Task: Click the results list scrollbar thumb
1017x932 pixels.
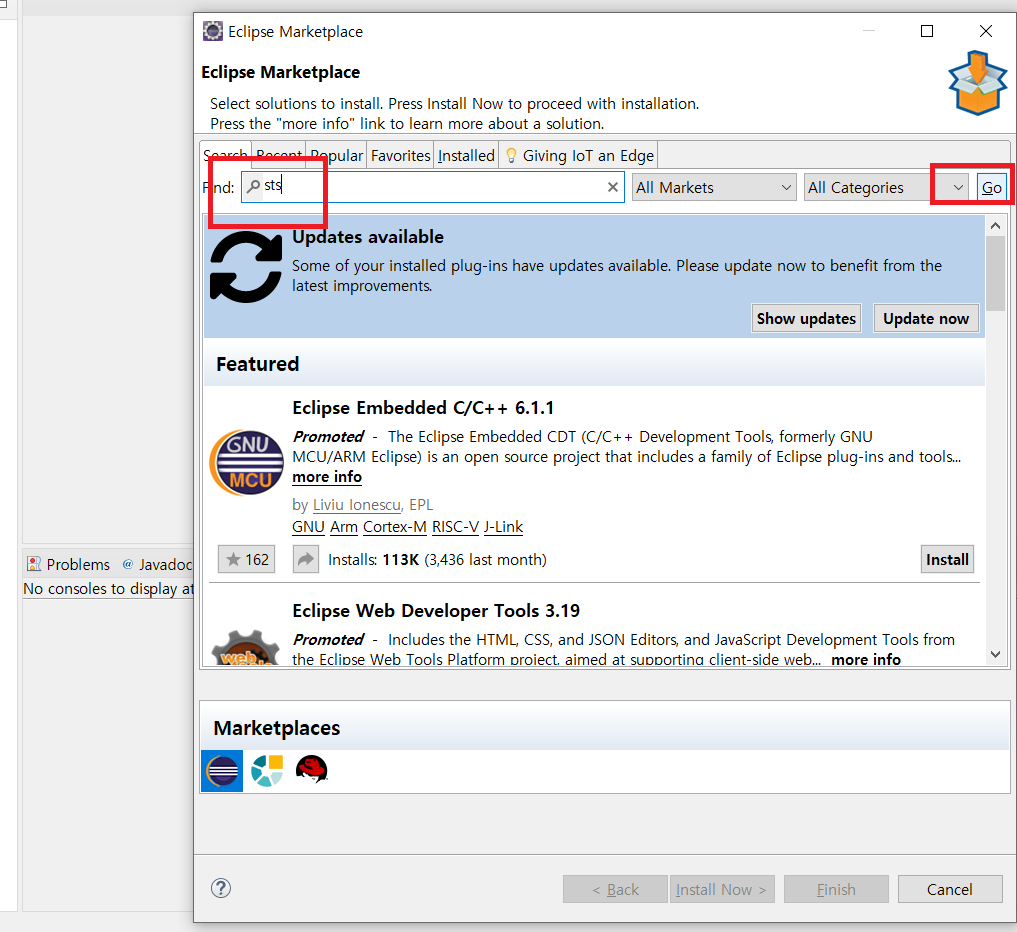Action: [996, 273]
